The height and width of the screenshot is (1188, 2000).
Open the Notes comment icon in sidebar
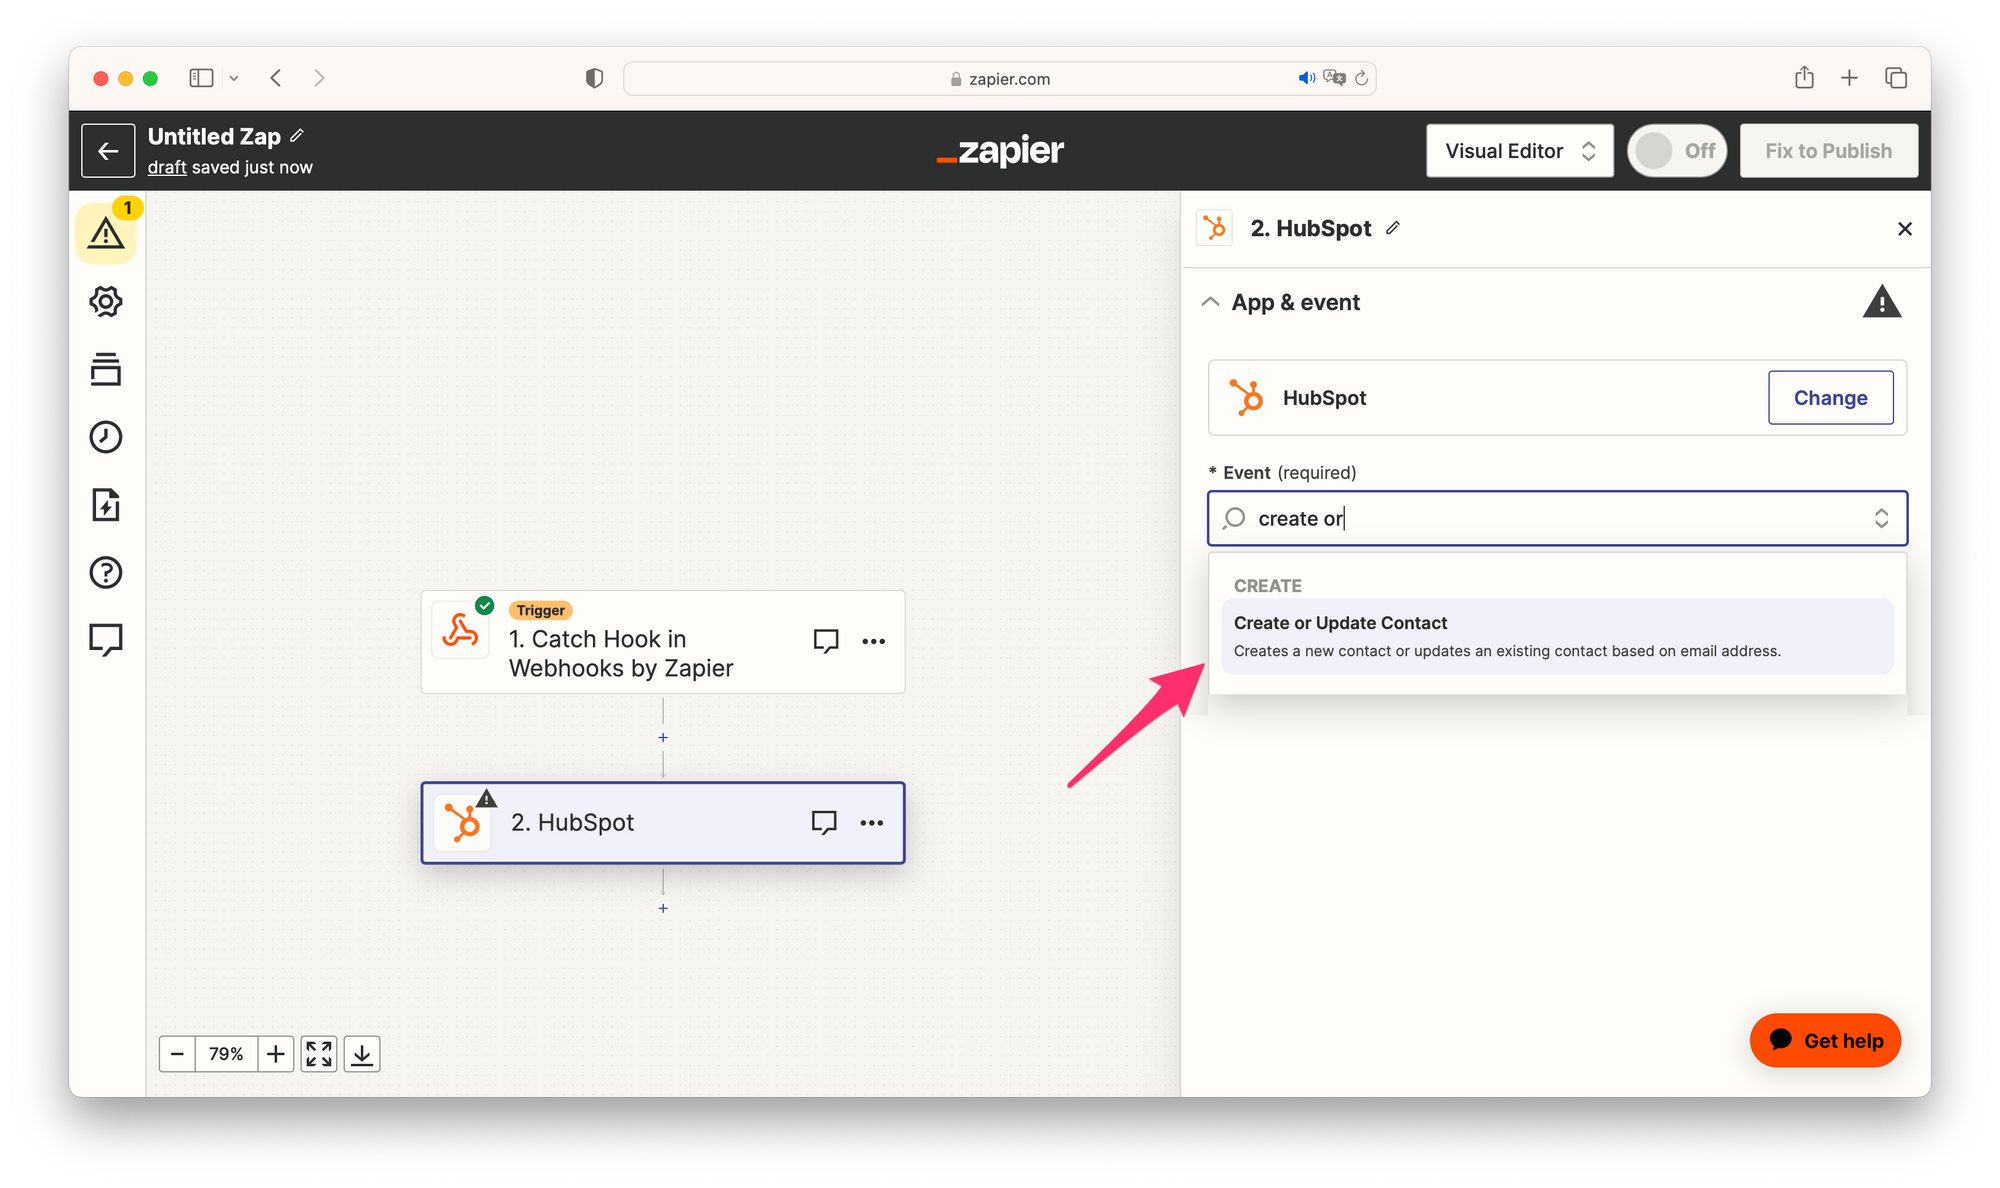coord(106,640)
